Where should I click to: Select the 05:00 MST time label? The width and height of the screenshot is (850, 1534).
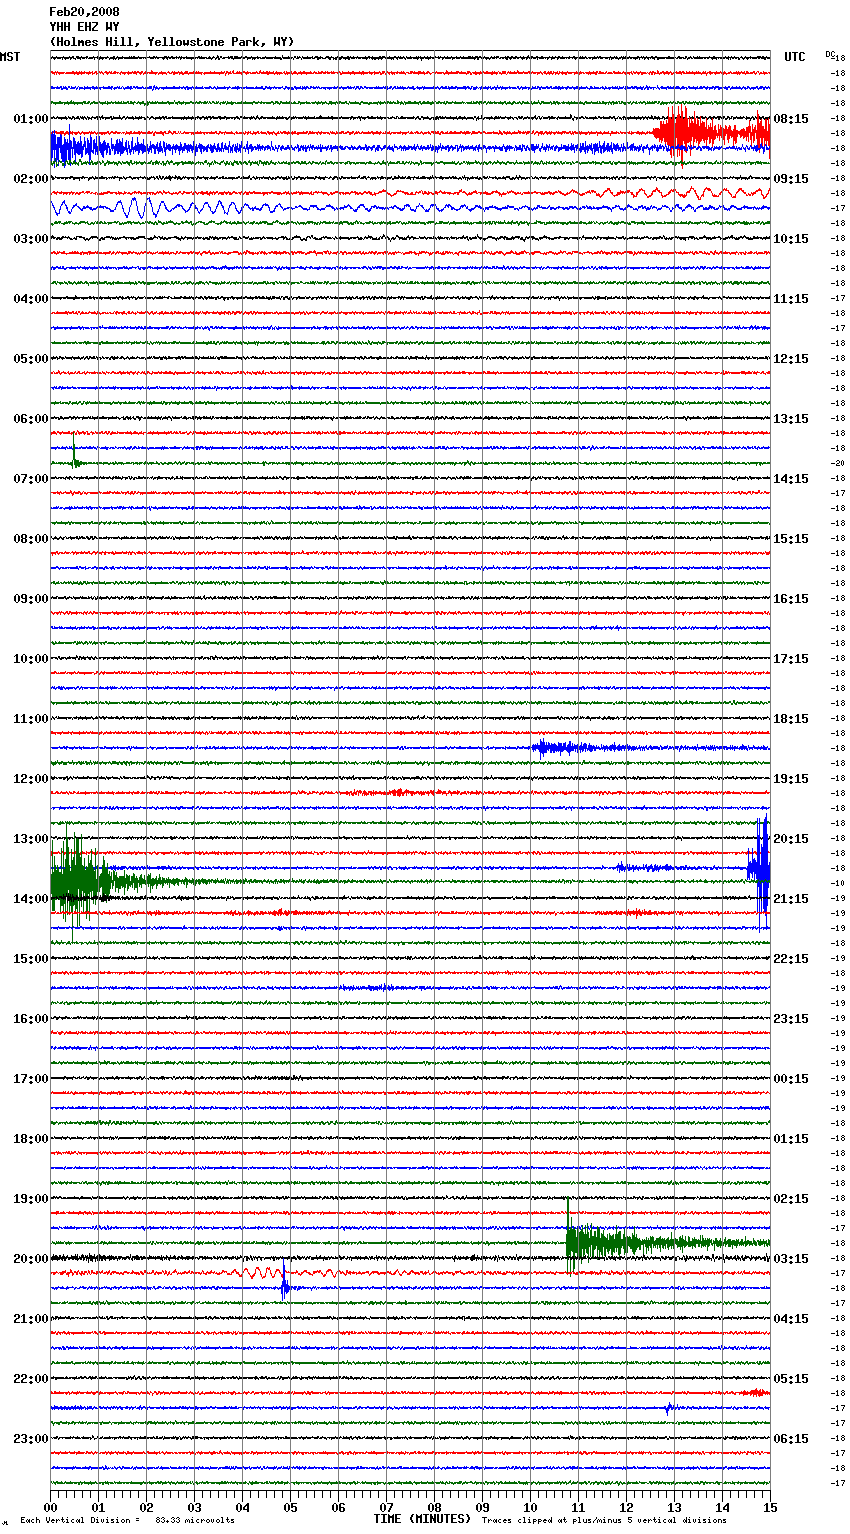pyautogui.click(x=31, y=359)
